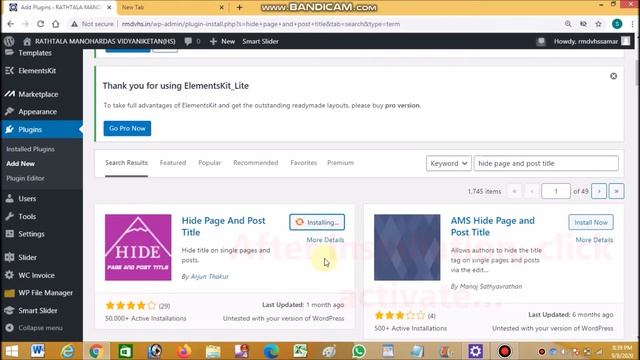This screenshot has height=360, width=640.
Task: Open Slider sidebar menu
Action: pos(27,258)
